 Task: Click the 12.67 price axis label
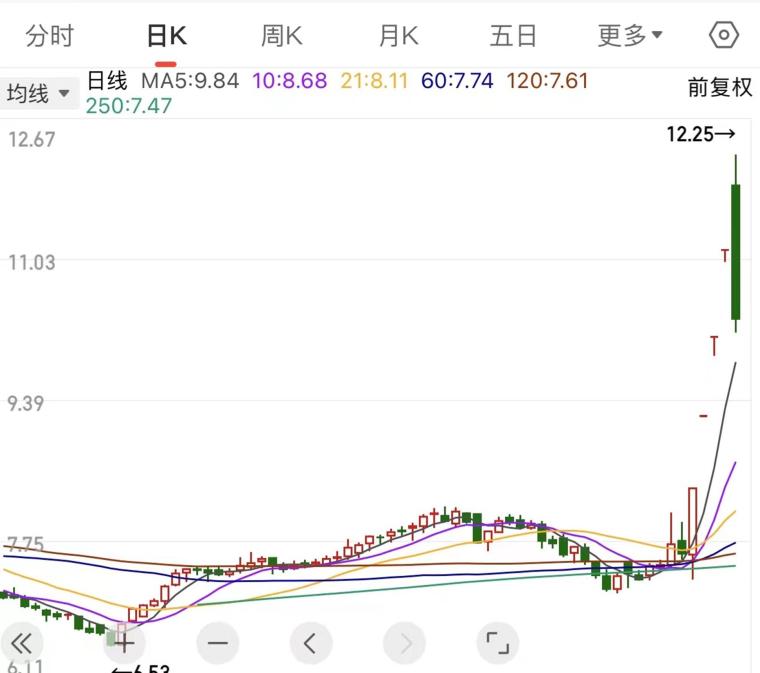[32, 140]
